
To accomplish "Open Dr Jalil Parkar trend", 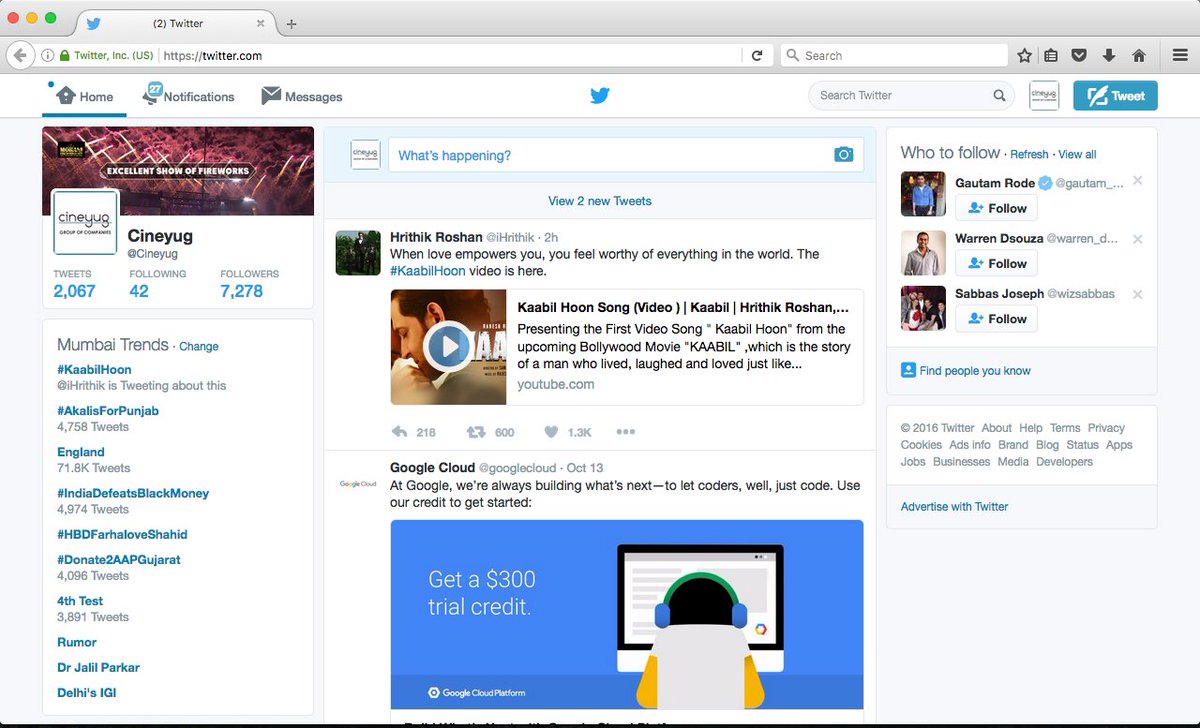I will point(98,667).
